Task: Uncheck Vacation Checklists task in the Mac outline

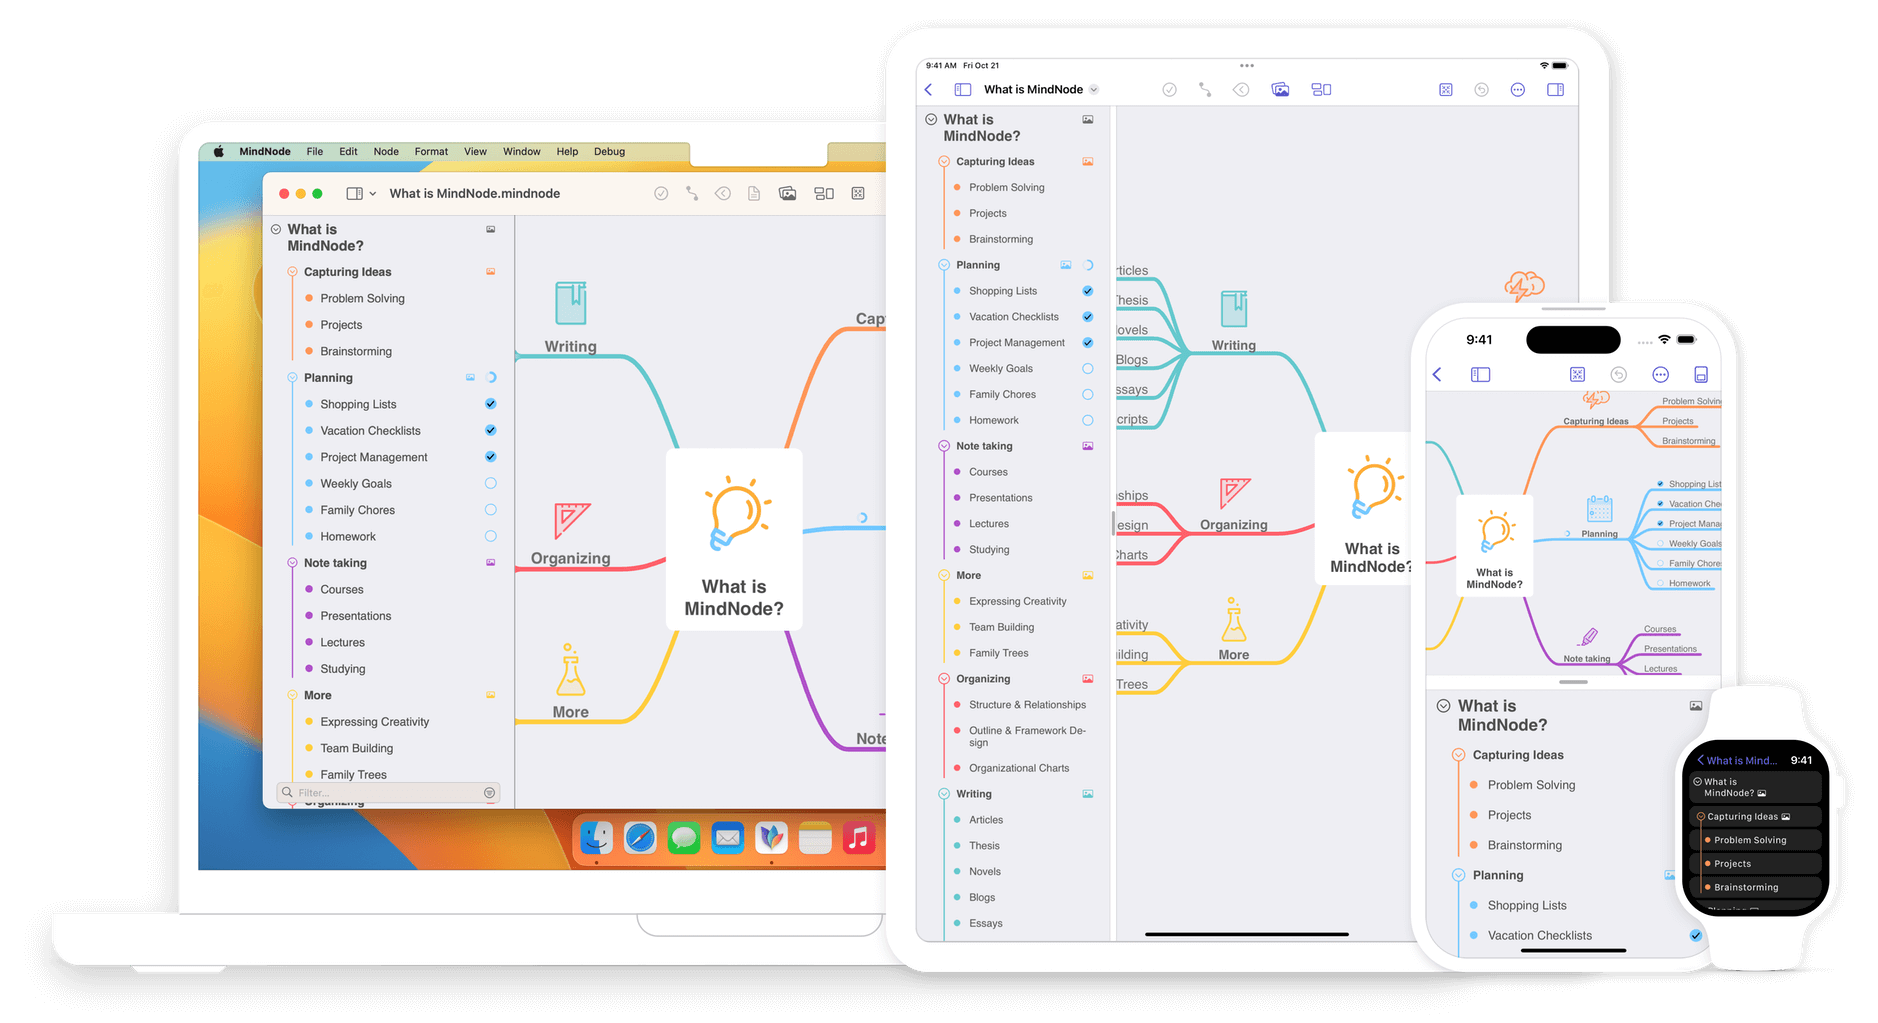Action: coord(490,430)
